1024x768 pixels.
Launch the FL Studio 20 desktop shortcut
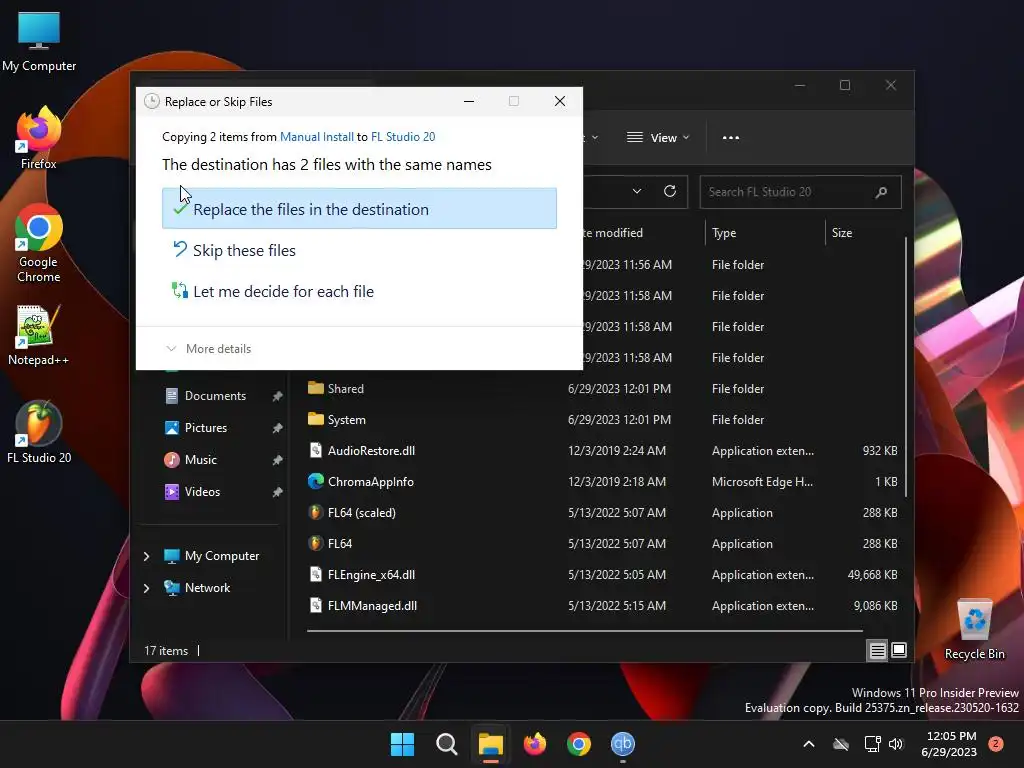[x=39, y=432]
